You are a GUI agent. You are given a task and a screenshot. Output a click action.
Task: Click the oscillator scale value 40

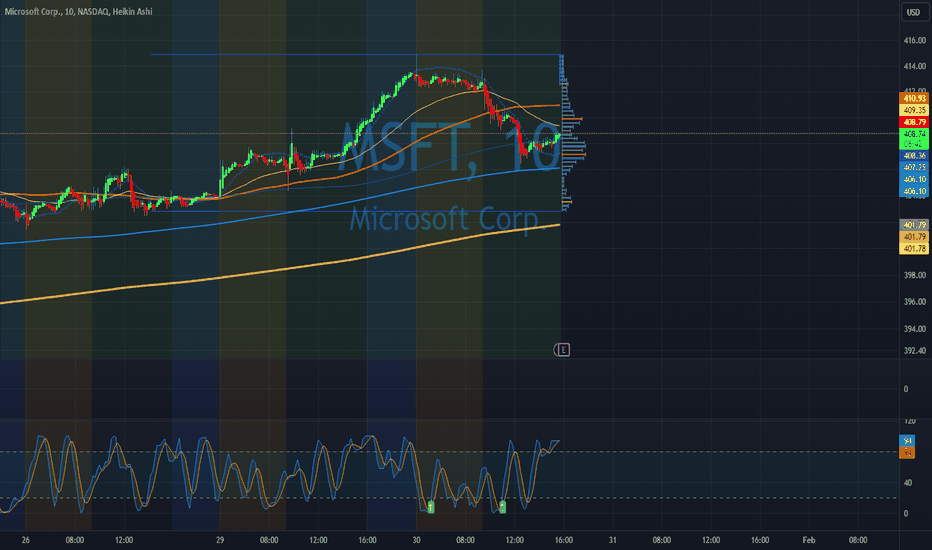pyautogui.click(x=908, y=482)
